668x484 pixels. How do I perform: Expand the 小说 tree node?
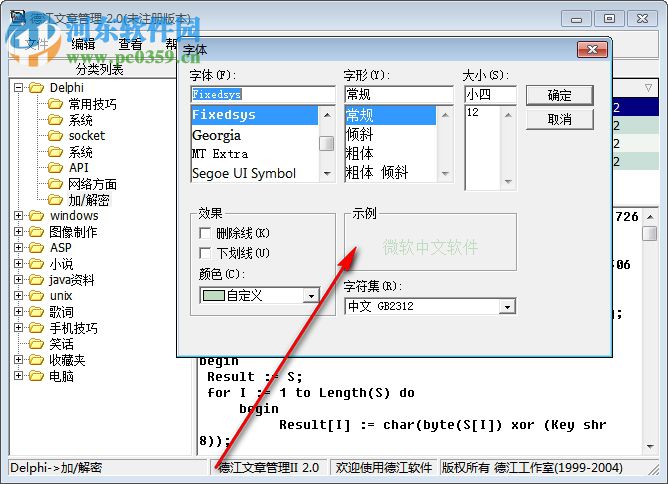pos(18,264)
